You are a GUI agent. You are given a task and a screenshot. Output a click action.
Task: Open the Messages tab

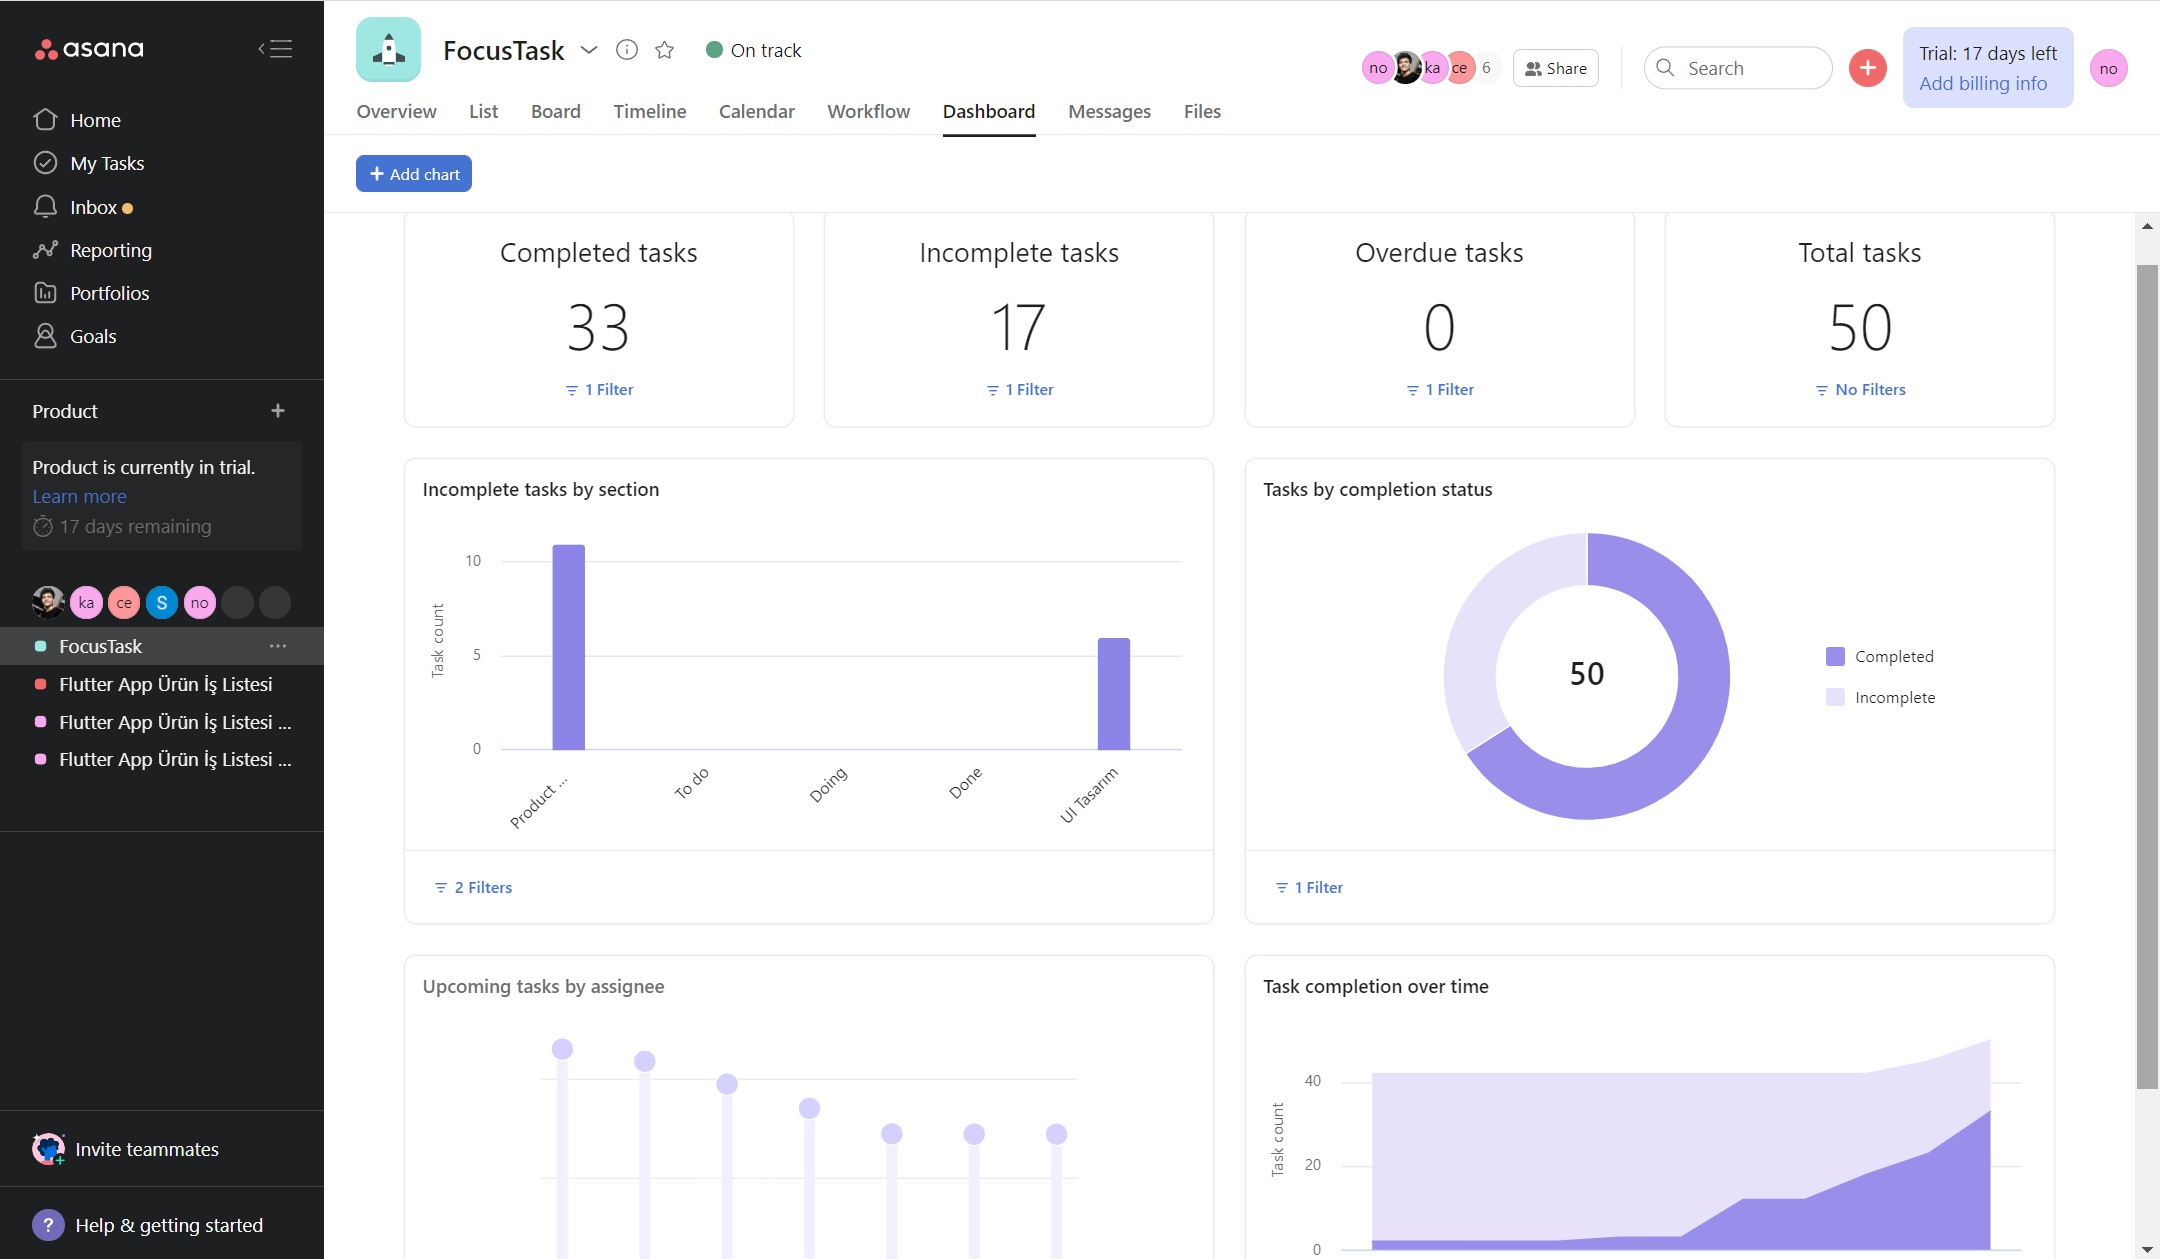1109,111
